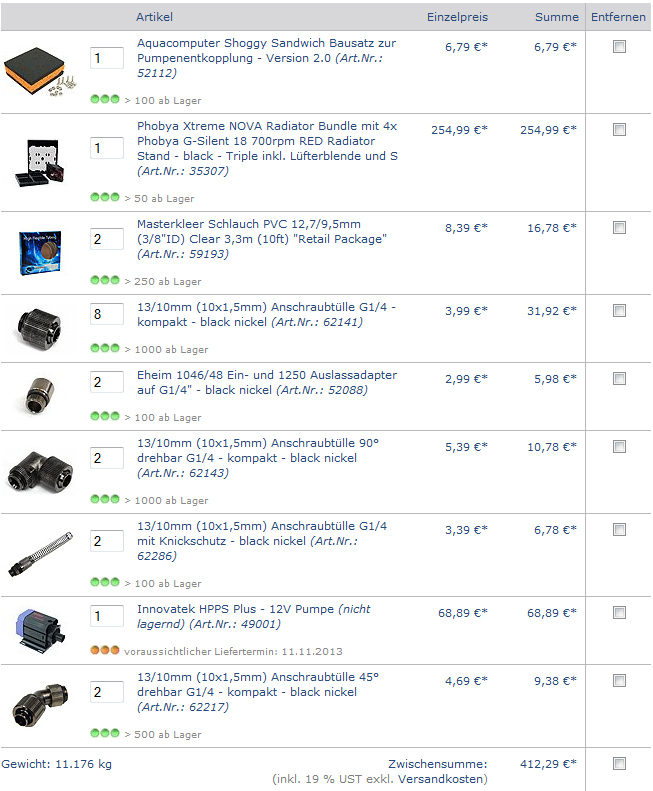
Task: Click the Artikel column header
Action: click(154, 17)
